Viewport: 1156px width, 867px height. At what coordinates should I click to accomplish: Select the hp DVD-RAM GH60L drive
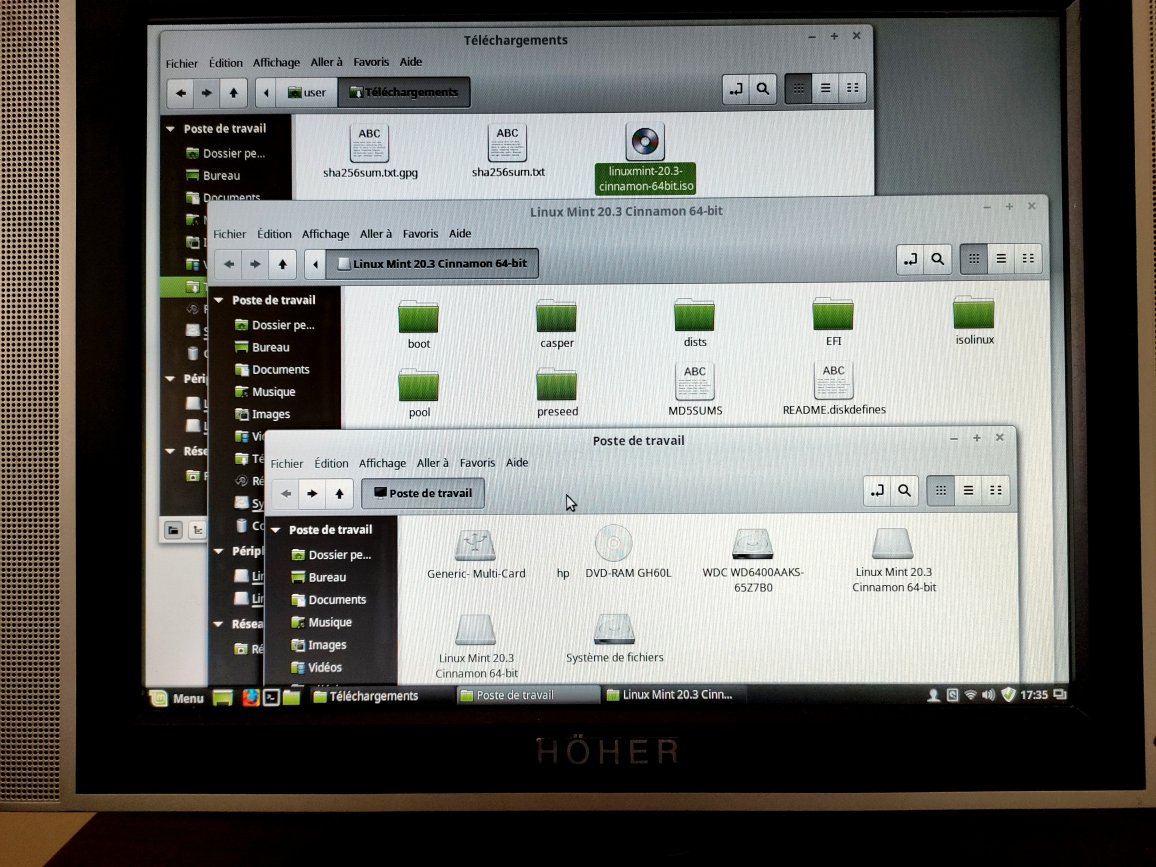pyautogui.click(x=613, y=553)
